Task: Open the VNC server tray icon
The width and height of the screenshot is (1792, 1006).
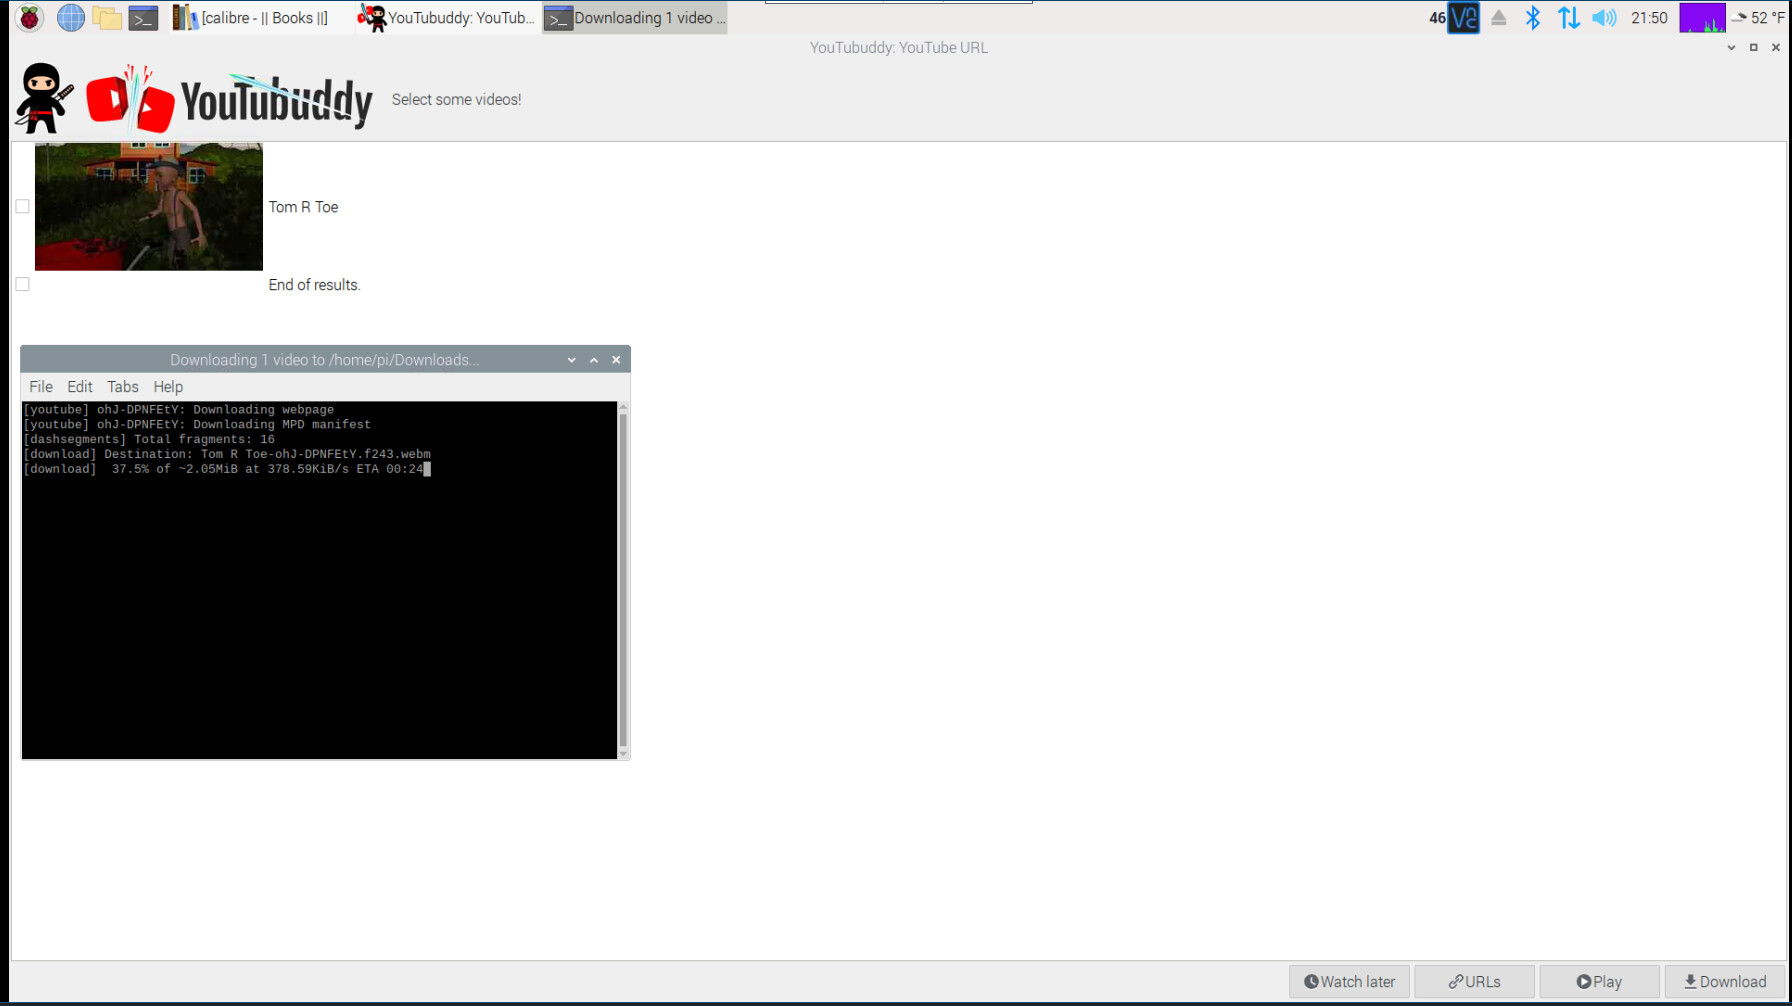Action: point(1463,18)
